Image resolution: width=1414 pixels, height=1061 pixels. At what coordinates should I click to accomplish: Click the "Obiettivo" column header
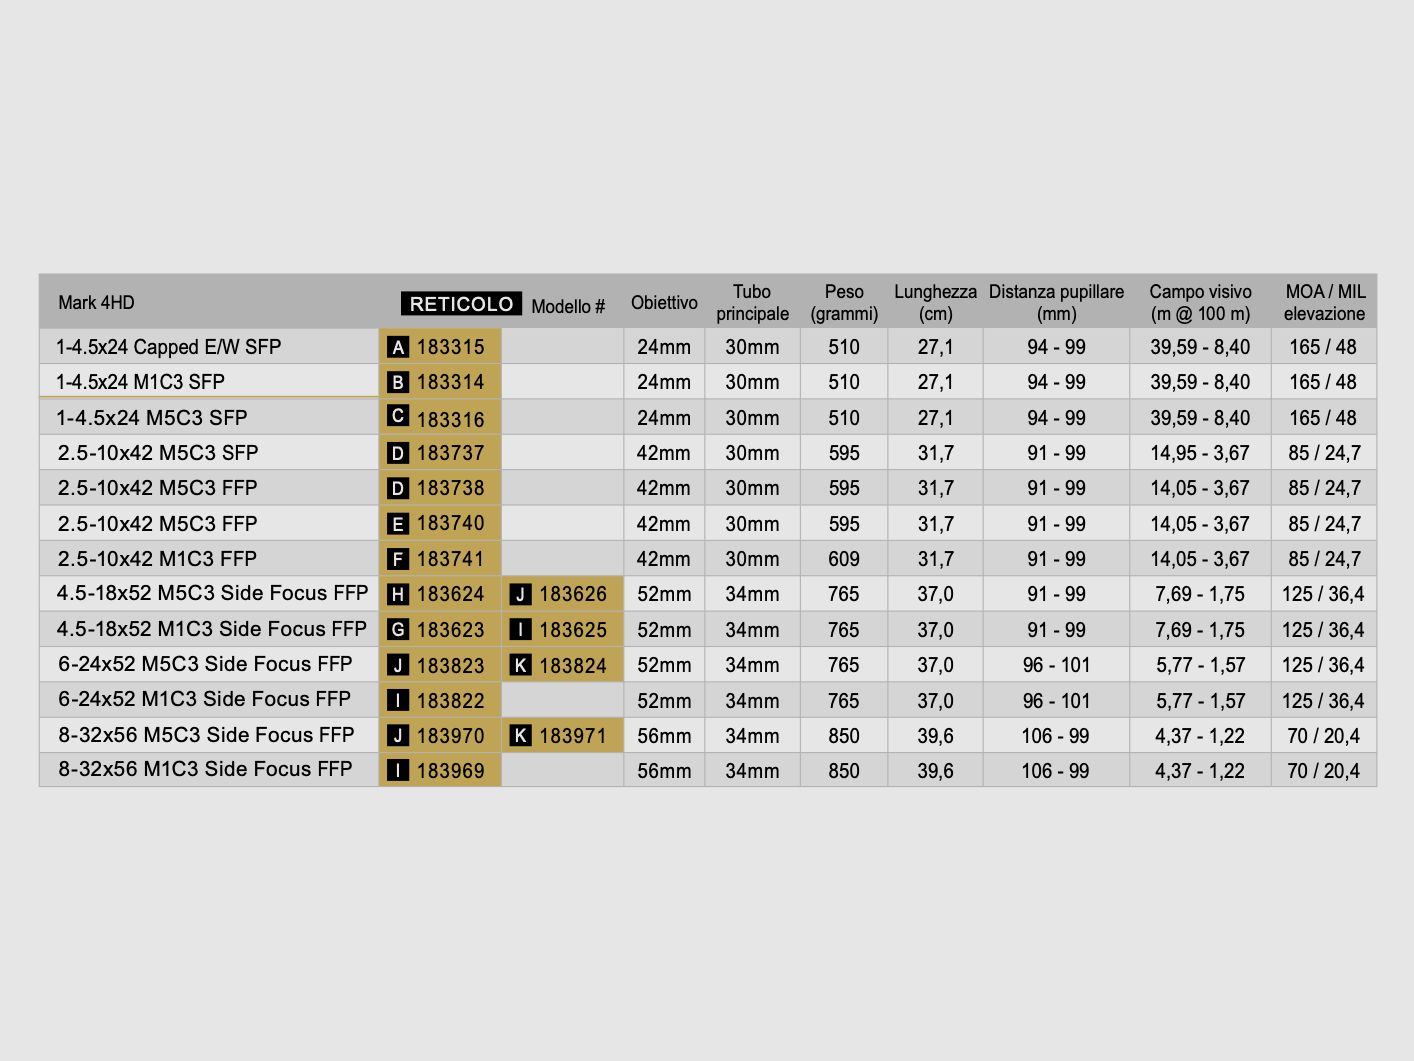pyautogui.click(x=664, y=303)
